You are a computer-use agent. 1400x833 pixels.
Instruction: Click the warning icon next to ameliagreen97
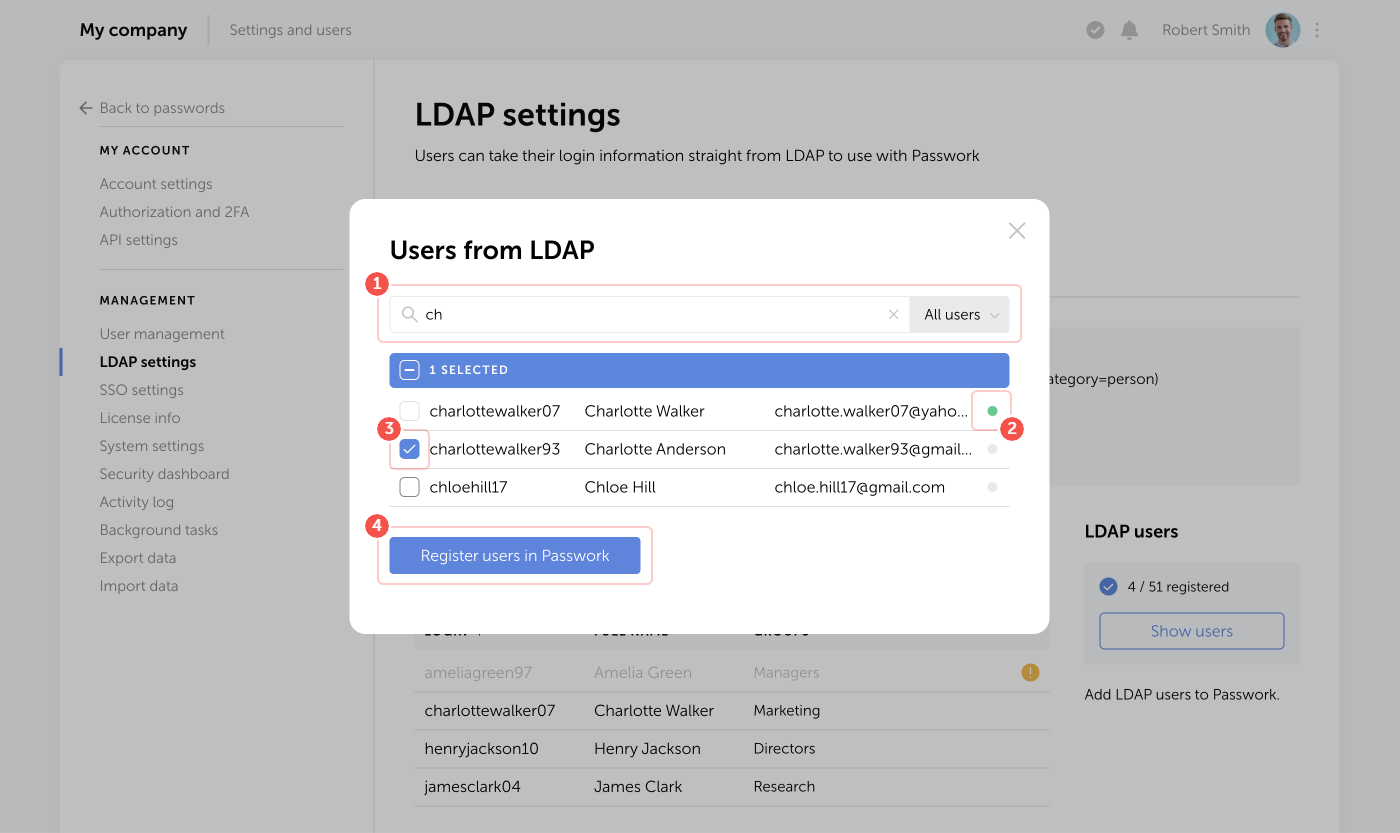1030,672
